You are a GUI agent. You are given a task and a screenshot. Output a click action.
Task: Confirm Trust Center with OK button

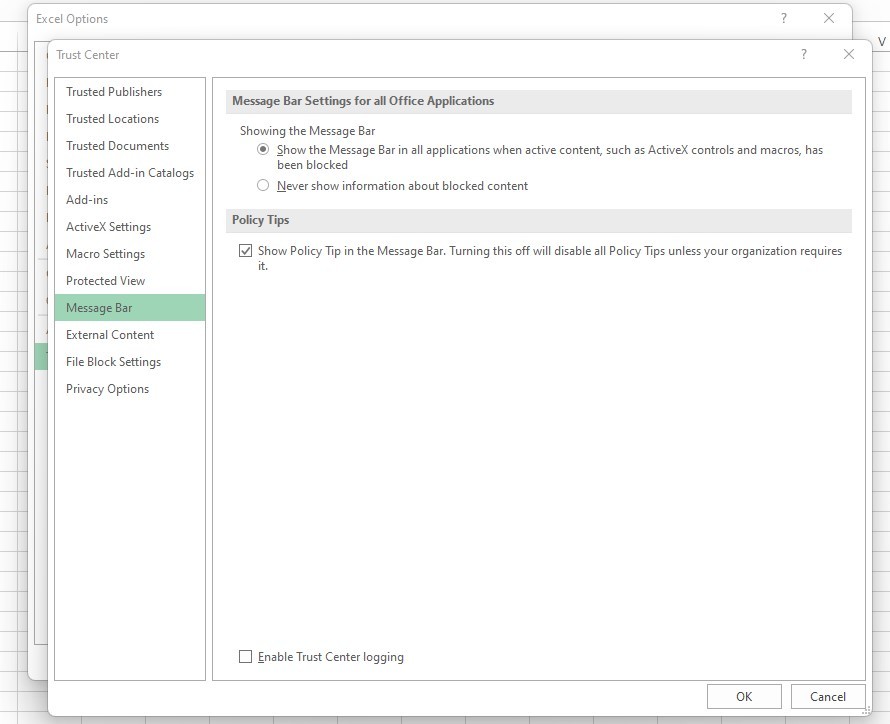[744, 697]
